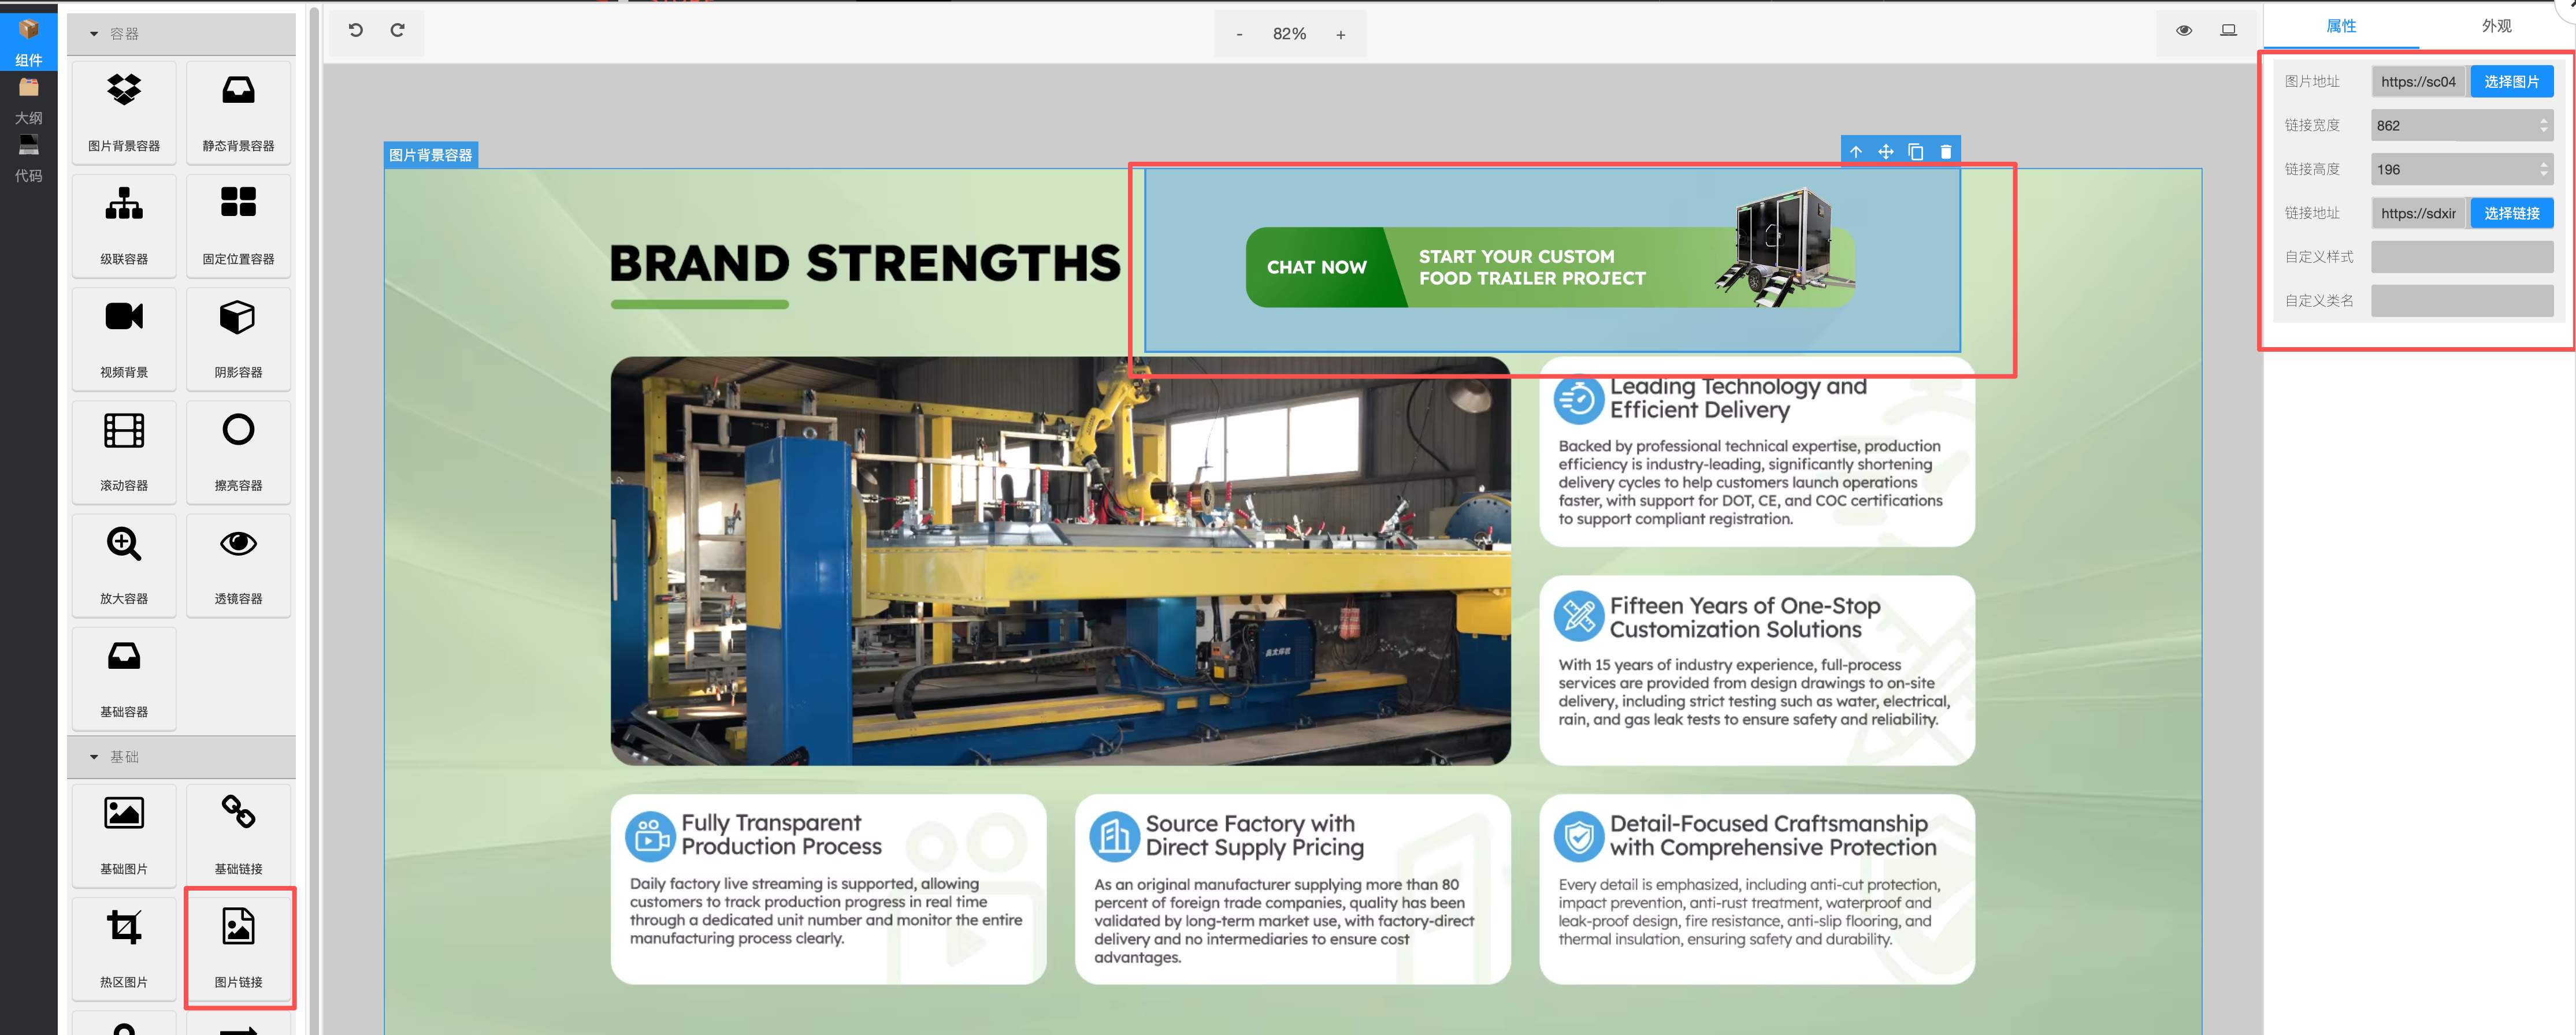Viewport: 2576px width, 1035px height.
Task: Click the speed icon beside Leading Technology
Action: coord(1579,400)
